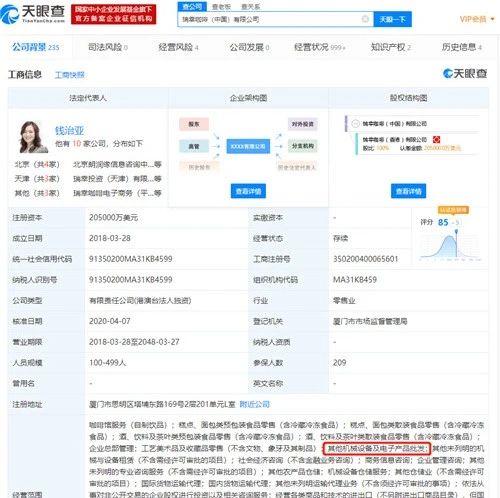The height and width of the screenshot is (498, 500).
Task: Click the blue 天眼一下 search button
Action: point(392,19)
